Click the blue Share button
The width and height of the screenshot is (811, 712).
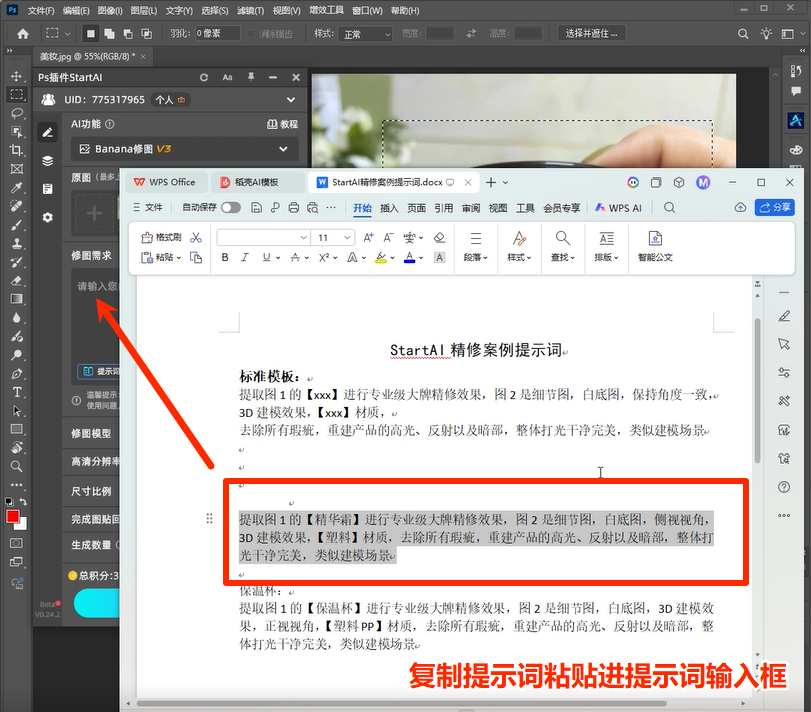point(774,207)
